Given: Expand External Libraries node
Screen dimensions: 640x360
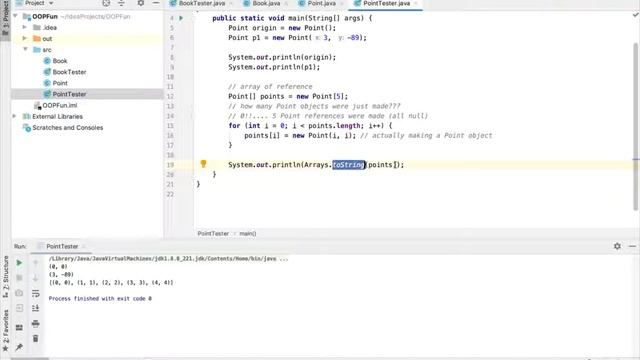Looking at the screenshot, I should [15, 116].
